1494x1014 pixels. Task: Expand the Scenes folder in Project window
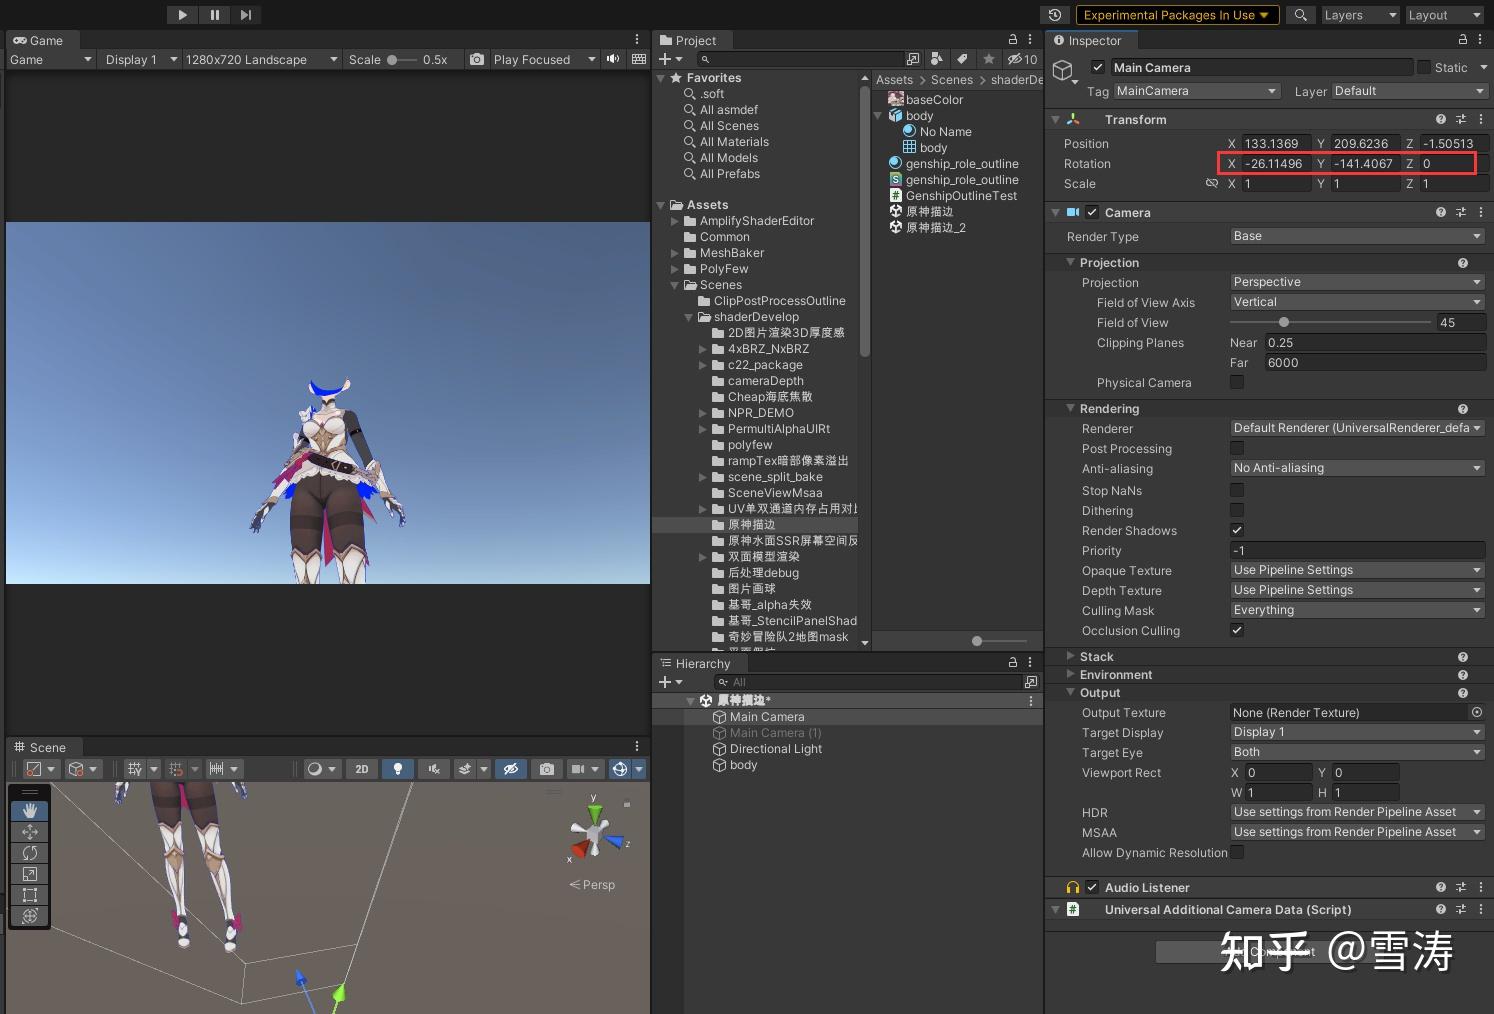(x=676, y=285)
